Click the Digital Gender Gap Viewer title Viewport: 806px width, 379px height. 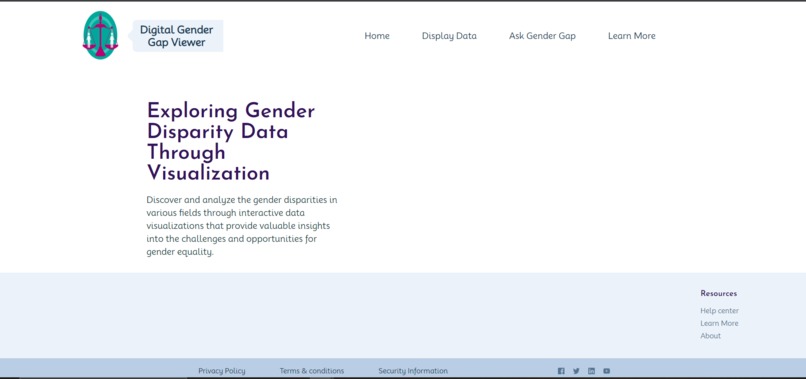click(177, 36)
